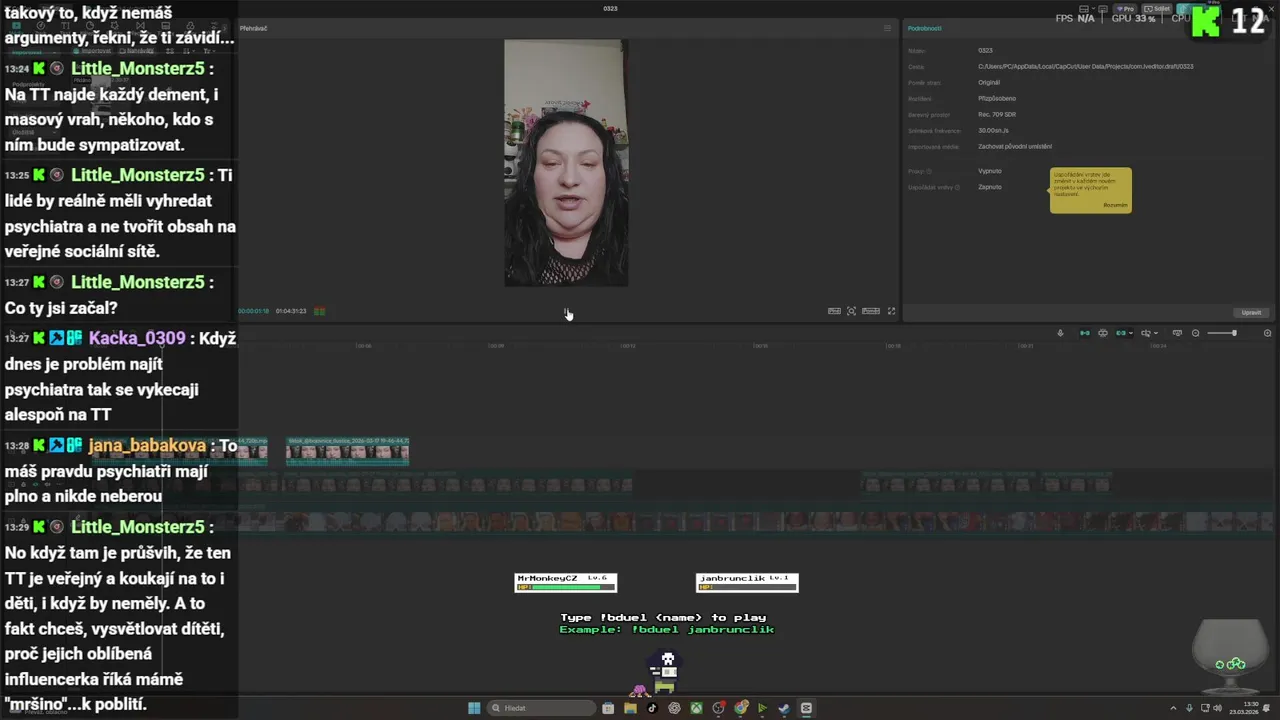Click the player zoom magnifier icon

852,311
